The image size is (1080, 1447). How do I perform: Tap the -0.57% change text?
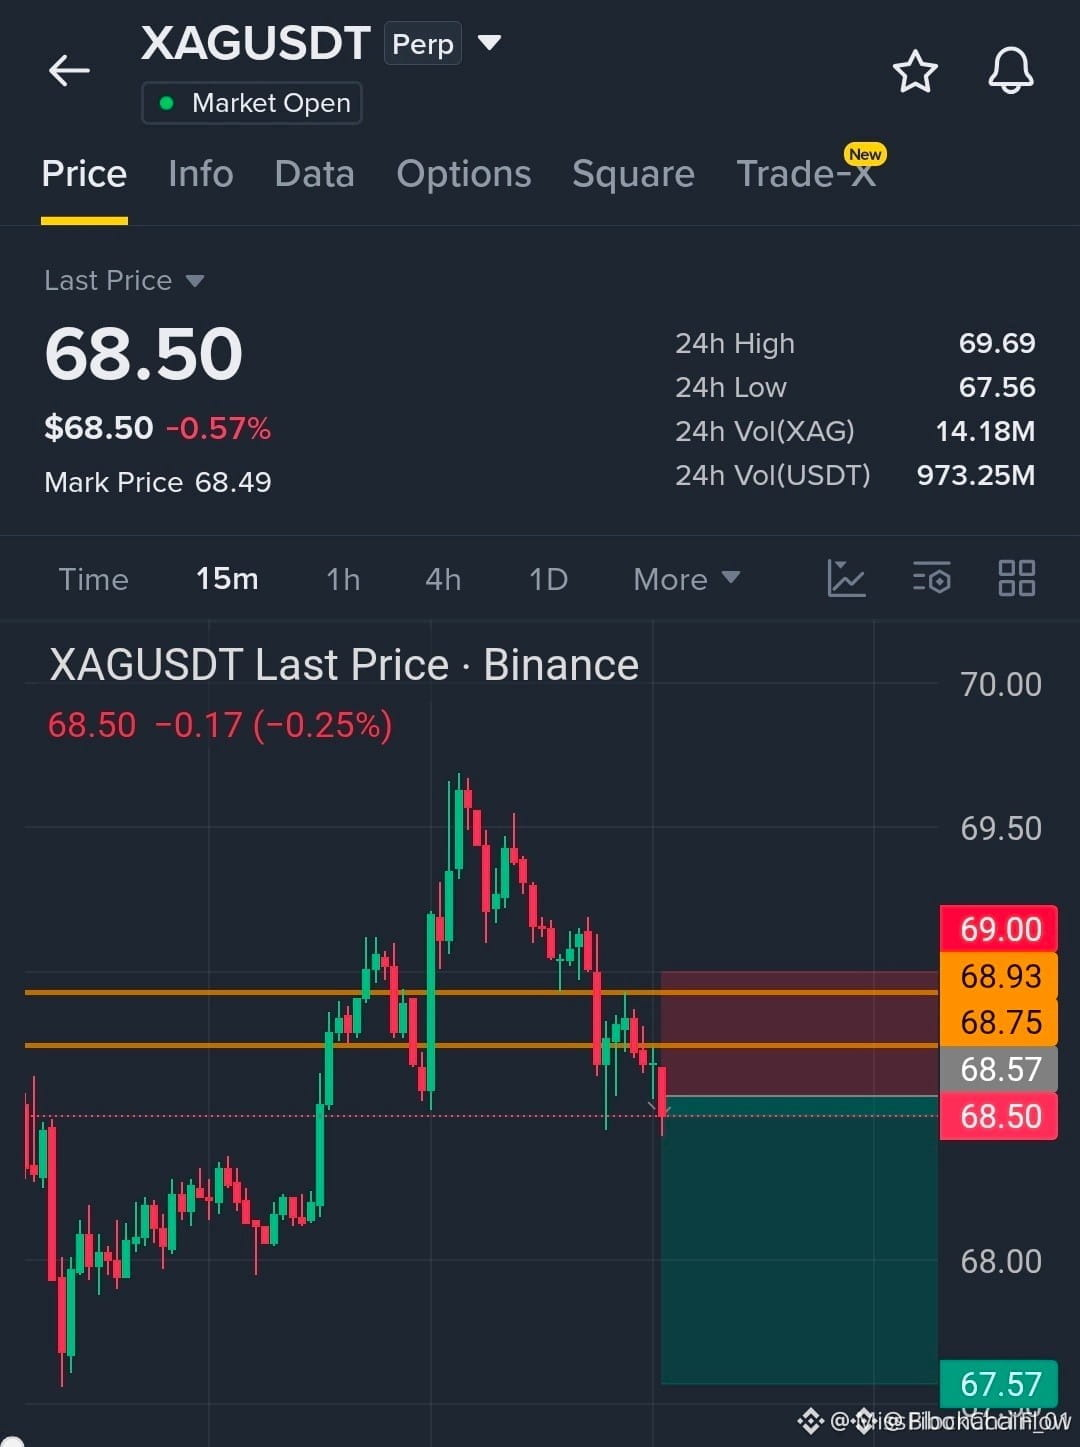[x=218, y=428]
